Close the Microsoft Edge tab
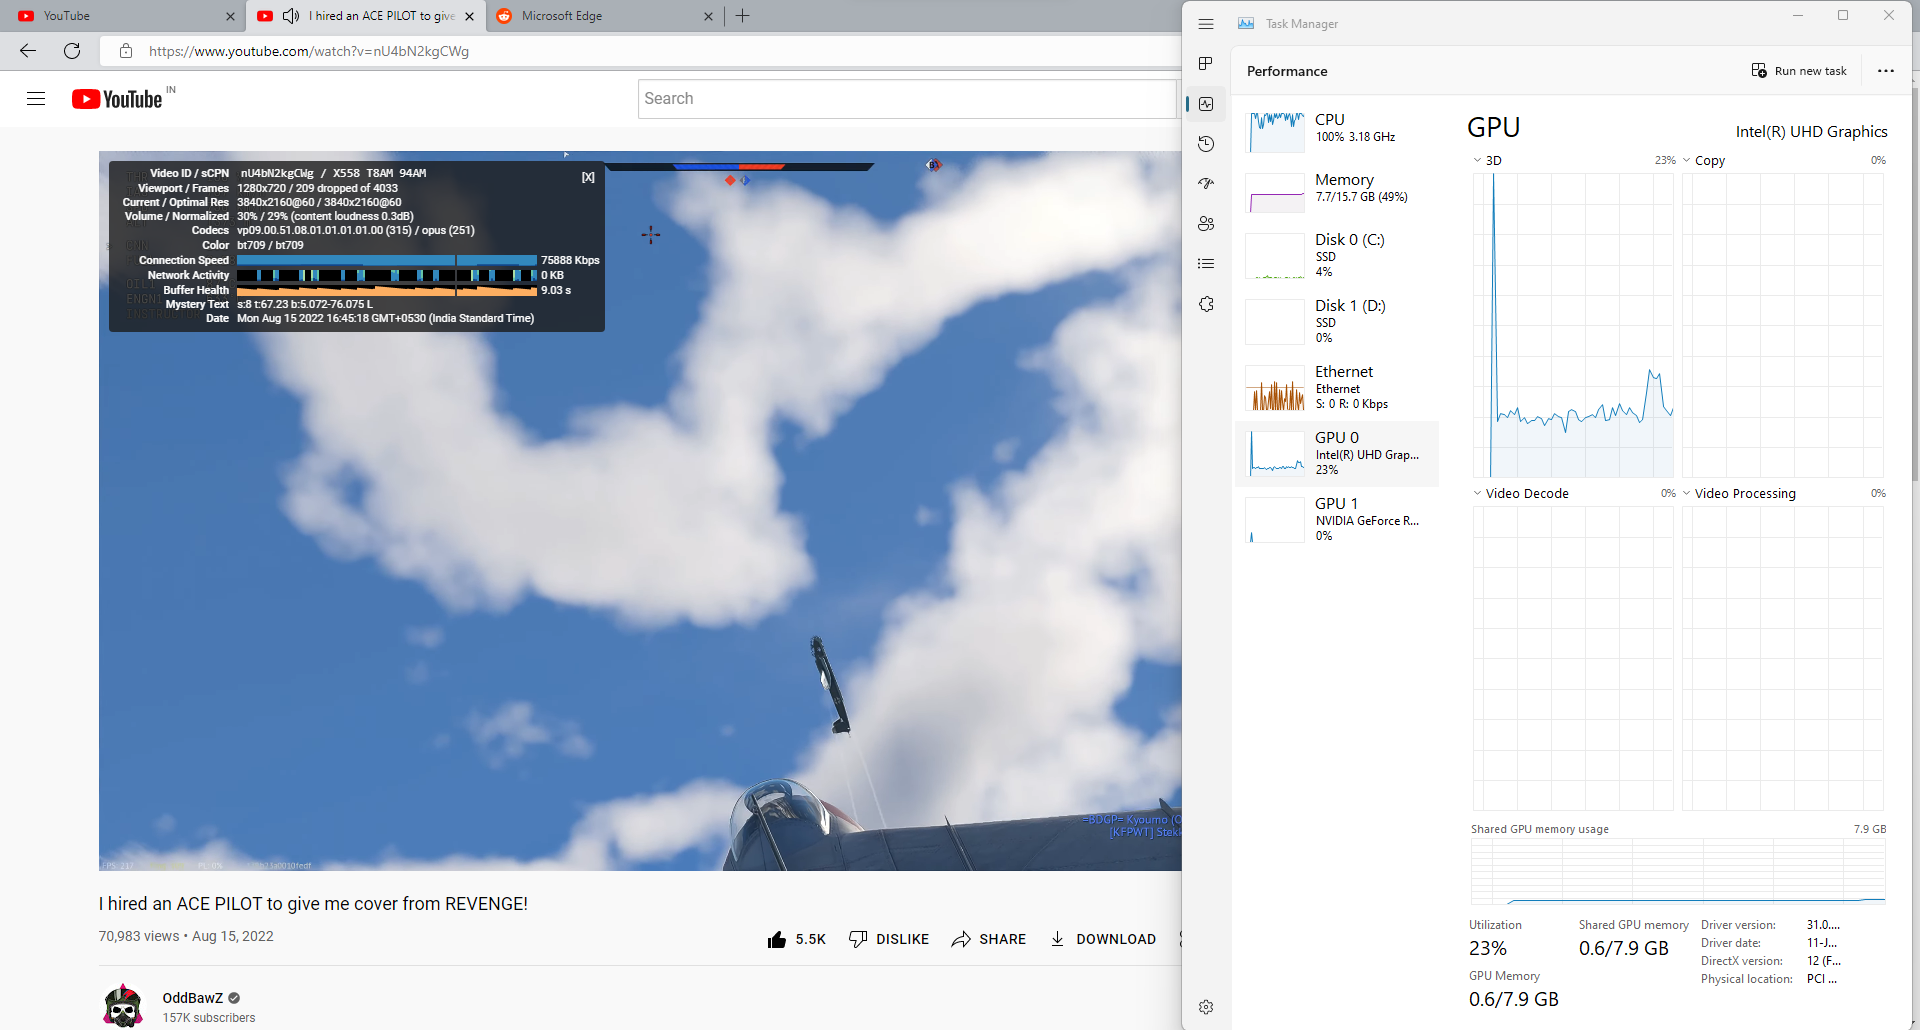This screenshot has width=1920, height=1030. point(708,16)
